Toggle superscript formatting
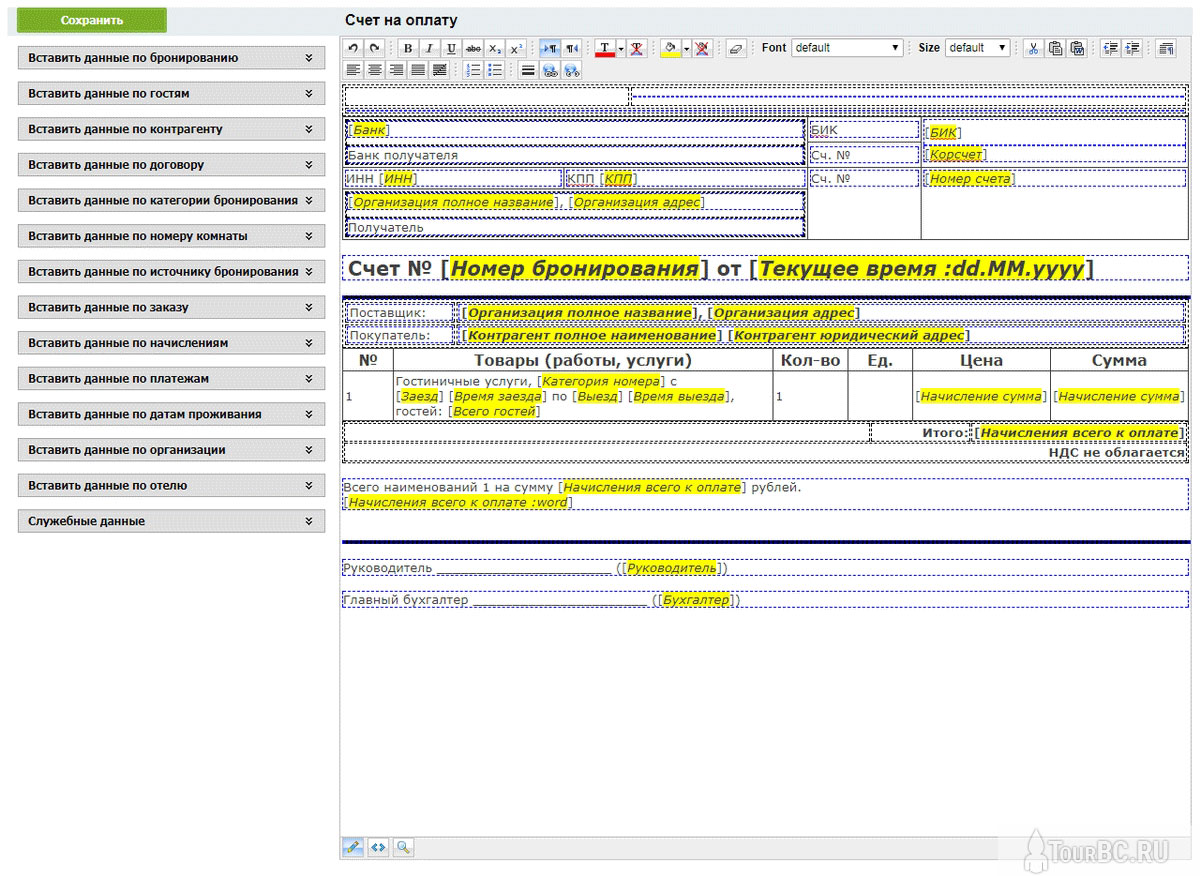This screenshot has height=876, width=1200. [516, 48]
